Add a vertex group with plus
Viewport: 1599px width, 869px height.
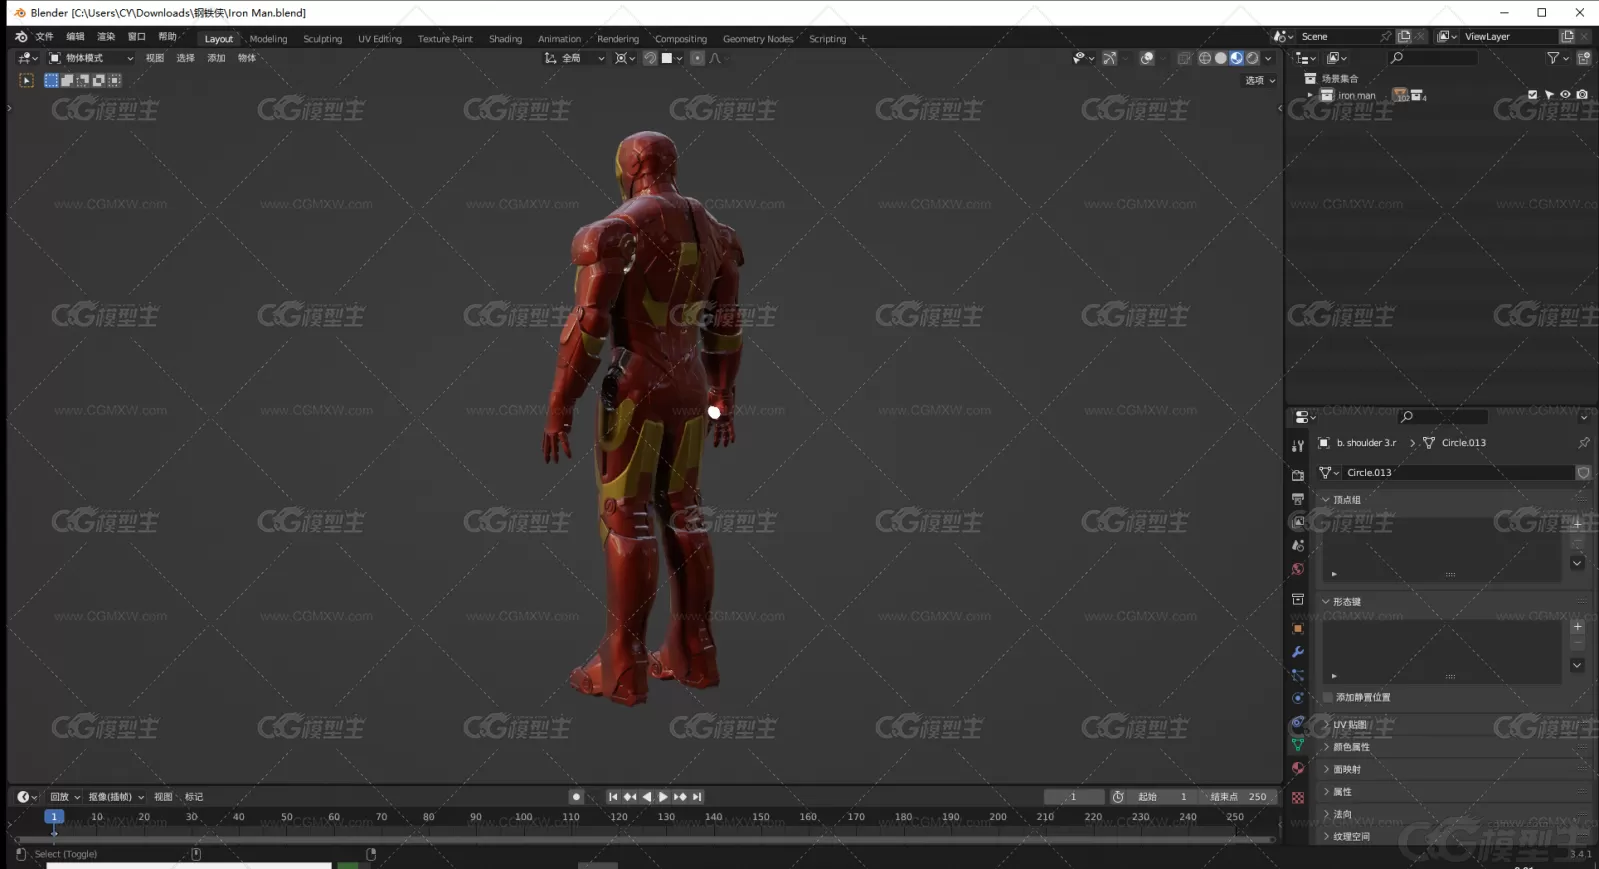tap(1577, 523)
